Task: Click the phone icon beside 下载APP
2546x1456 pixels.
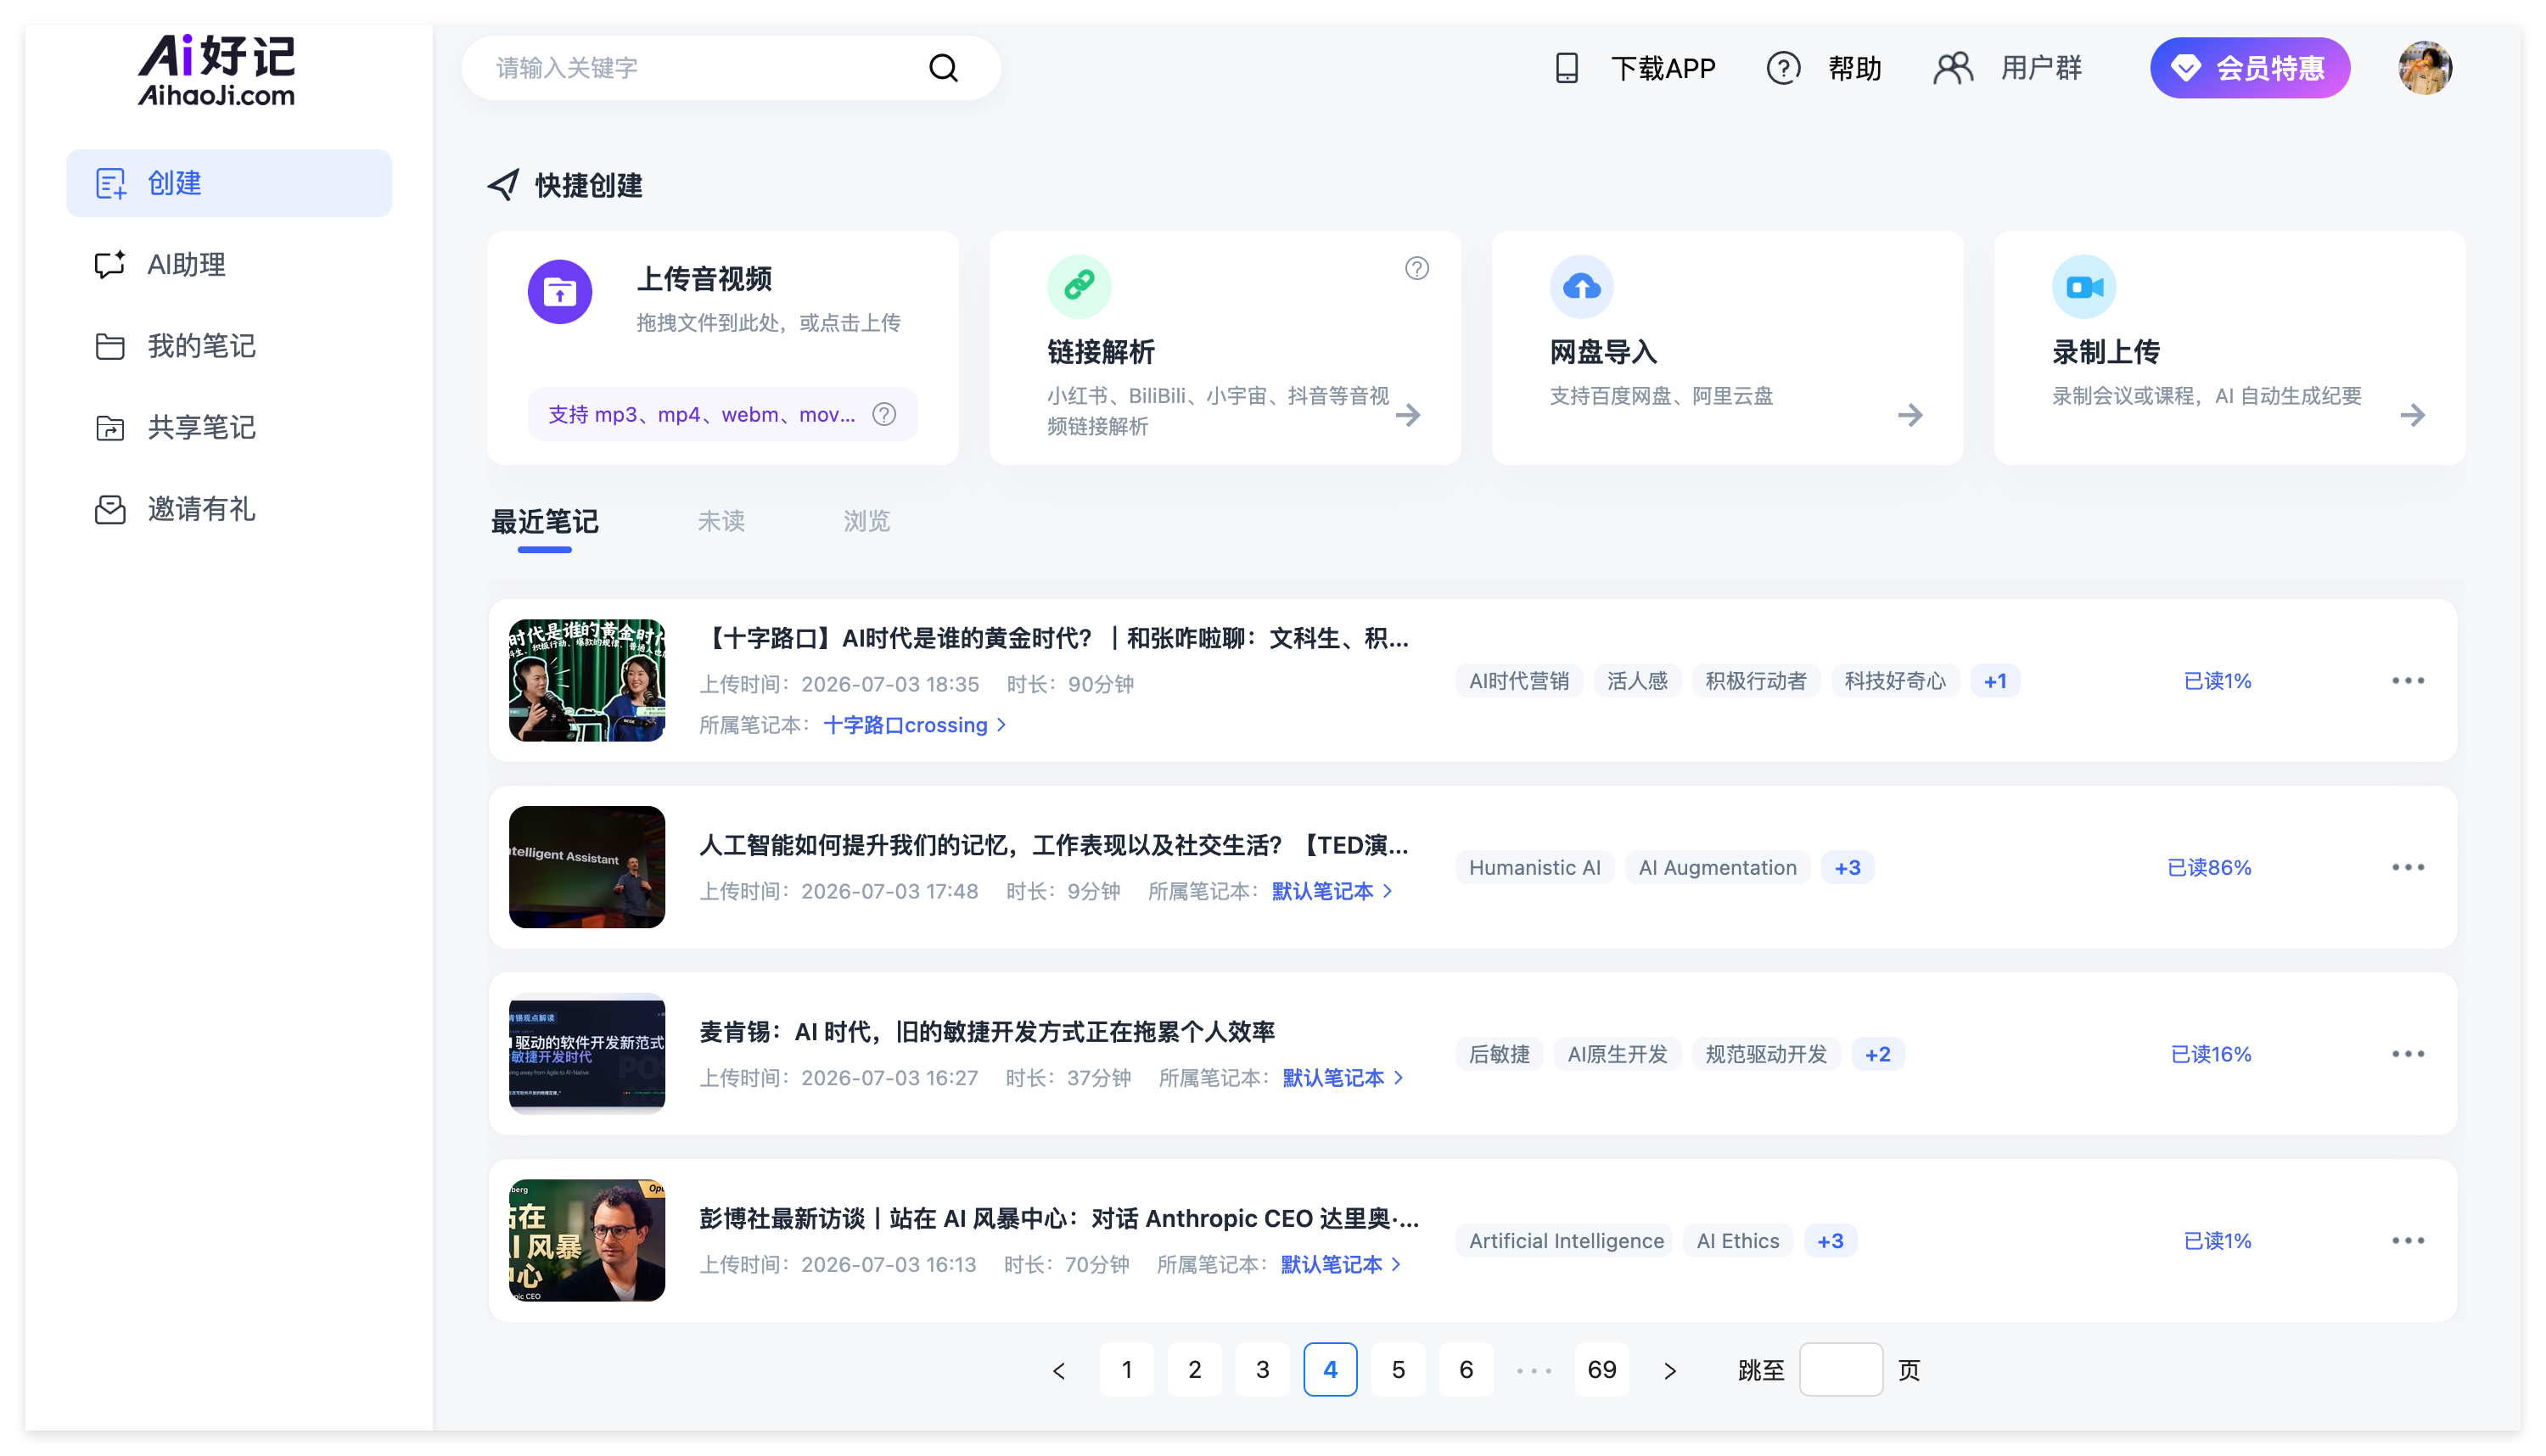Action: pyautogui.click(x=1566, y=68)
